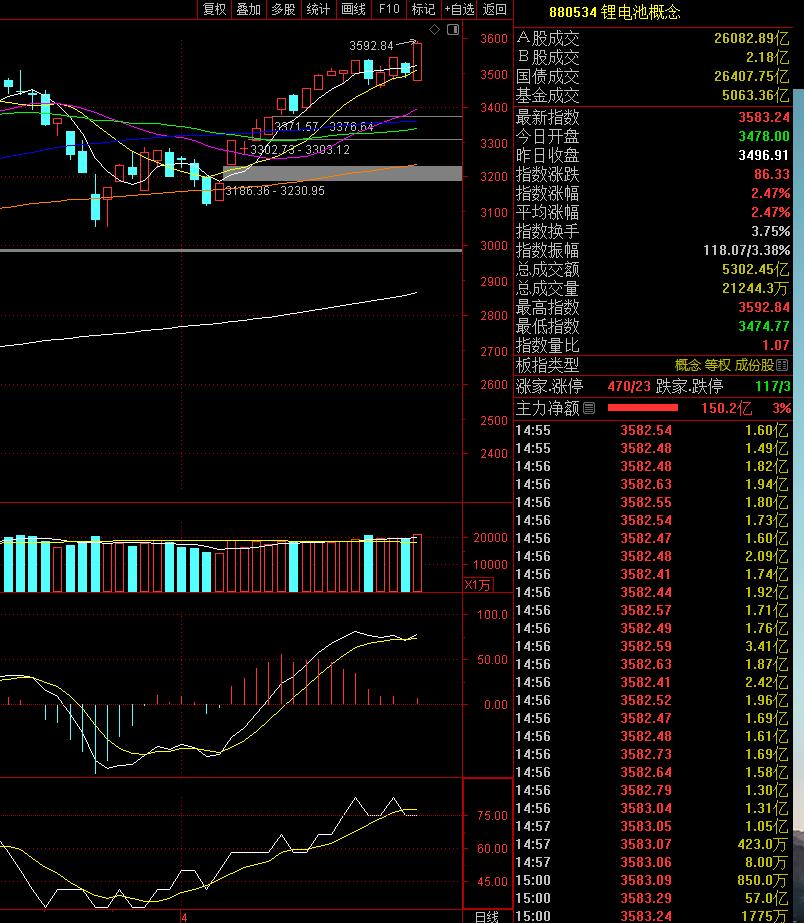Click the 成份股 constituents link
Screen dimensions: 804x923
tap(754, 365)
